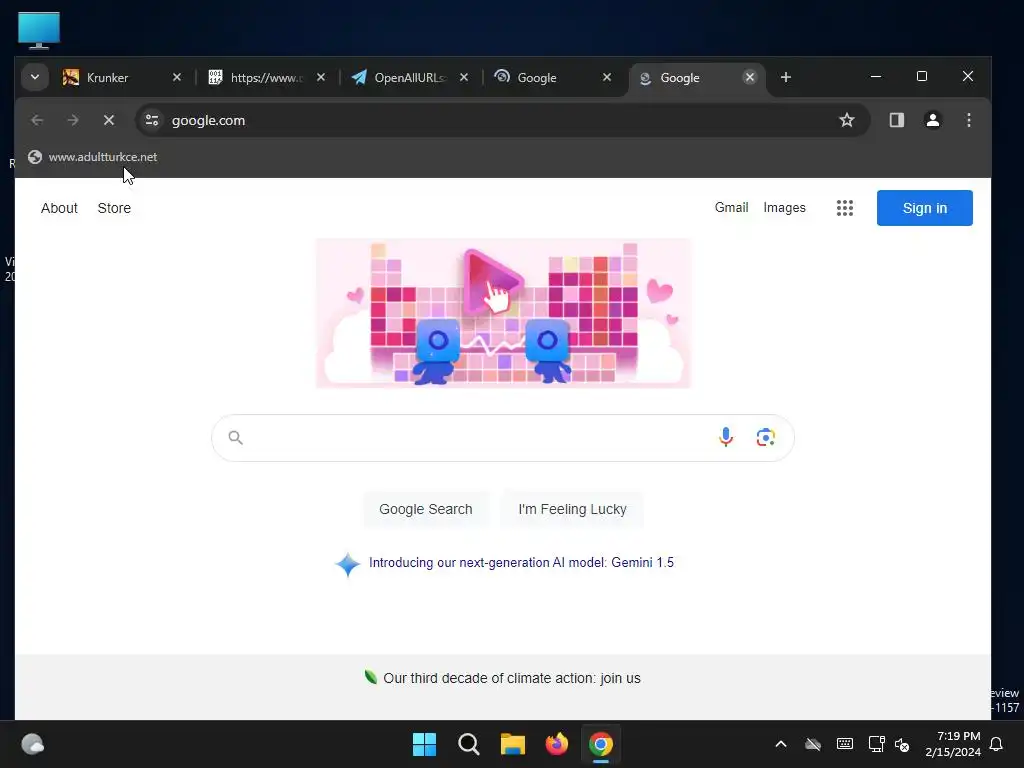Search by image with Lens icon
Image resolution: width=1024 pixels, height=768 pixels.
tap(765, 438)
